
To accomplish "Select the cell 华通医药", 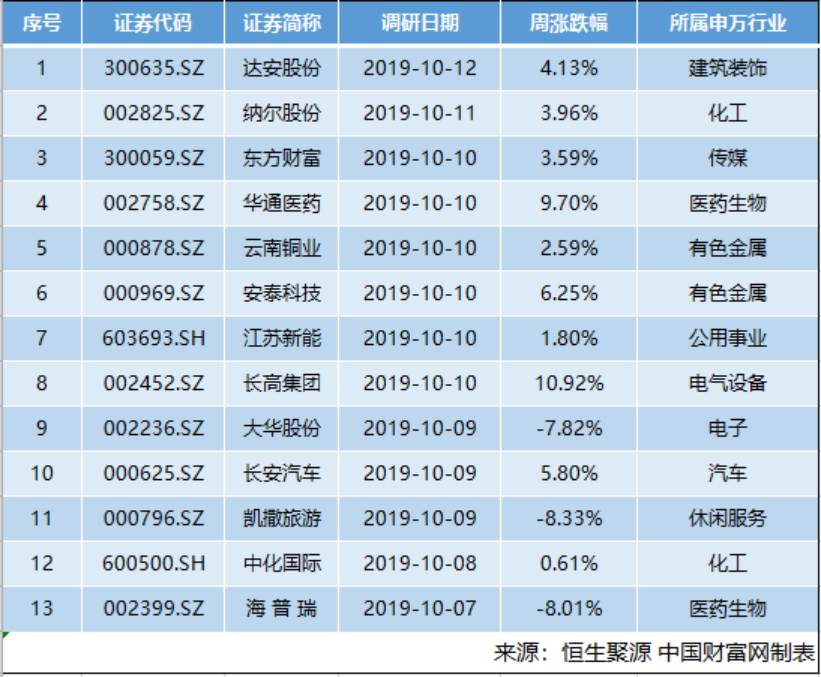I will tap(282, 203).
